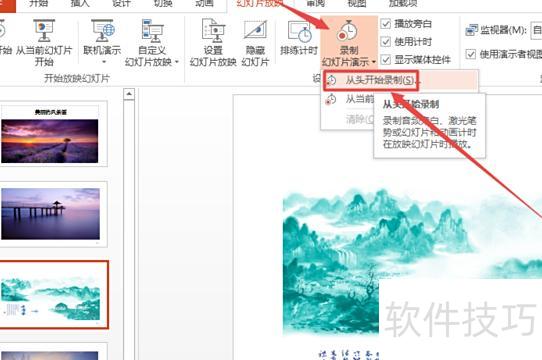This screenshot has width=542, height=360.
Task: Open the 幻灯片放映 ribbon tab
Action: click(260, 3)
